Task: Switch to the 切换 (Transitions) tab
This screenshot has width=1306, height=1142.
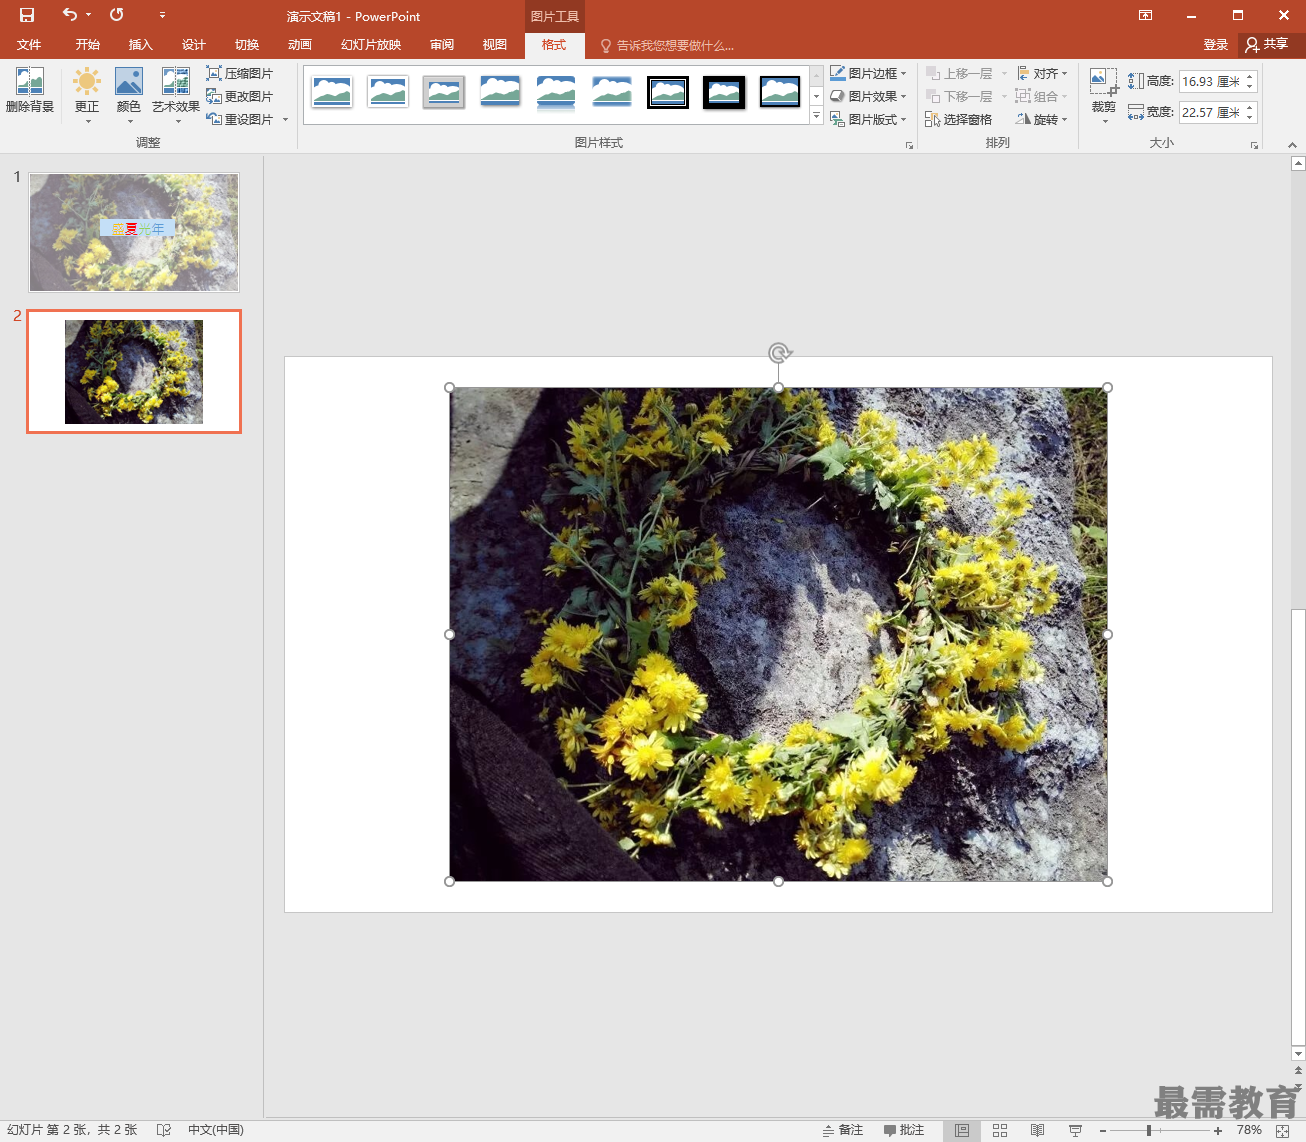Action: [247, 45]
